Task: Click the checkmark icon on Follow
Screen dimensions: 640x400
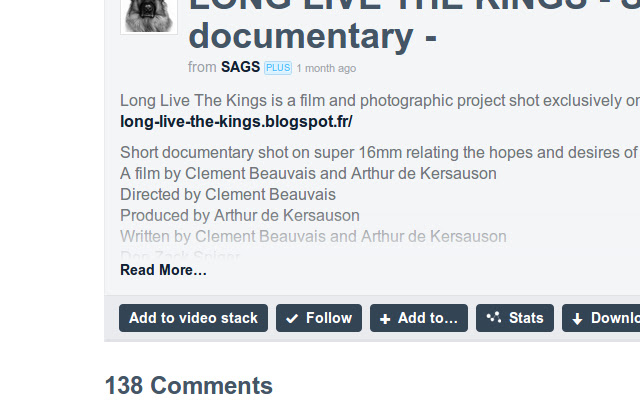Action: [x=292, y=318]
